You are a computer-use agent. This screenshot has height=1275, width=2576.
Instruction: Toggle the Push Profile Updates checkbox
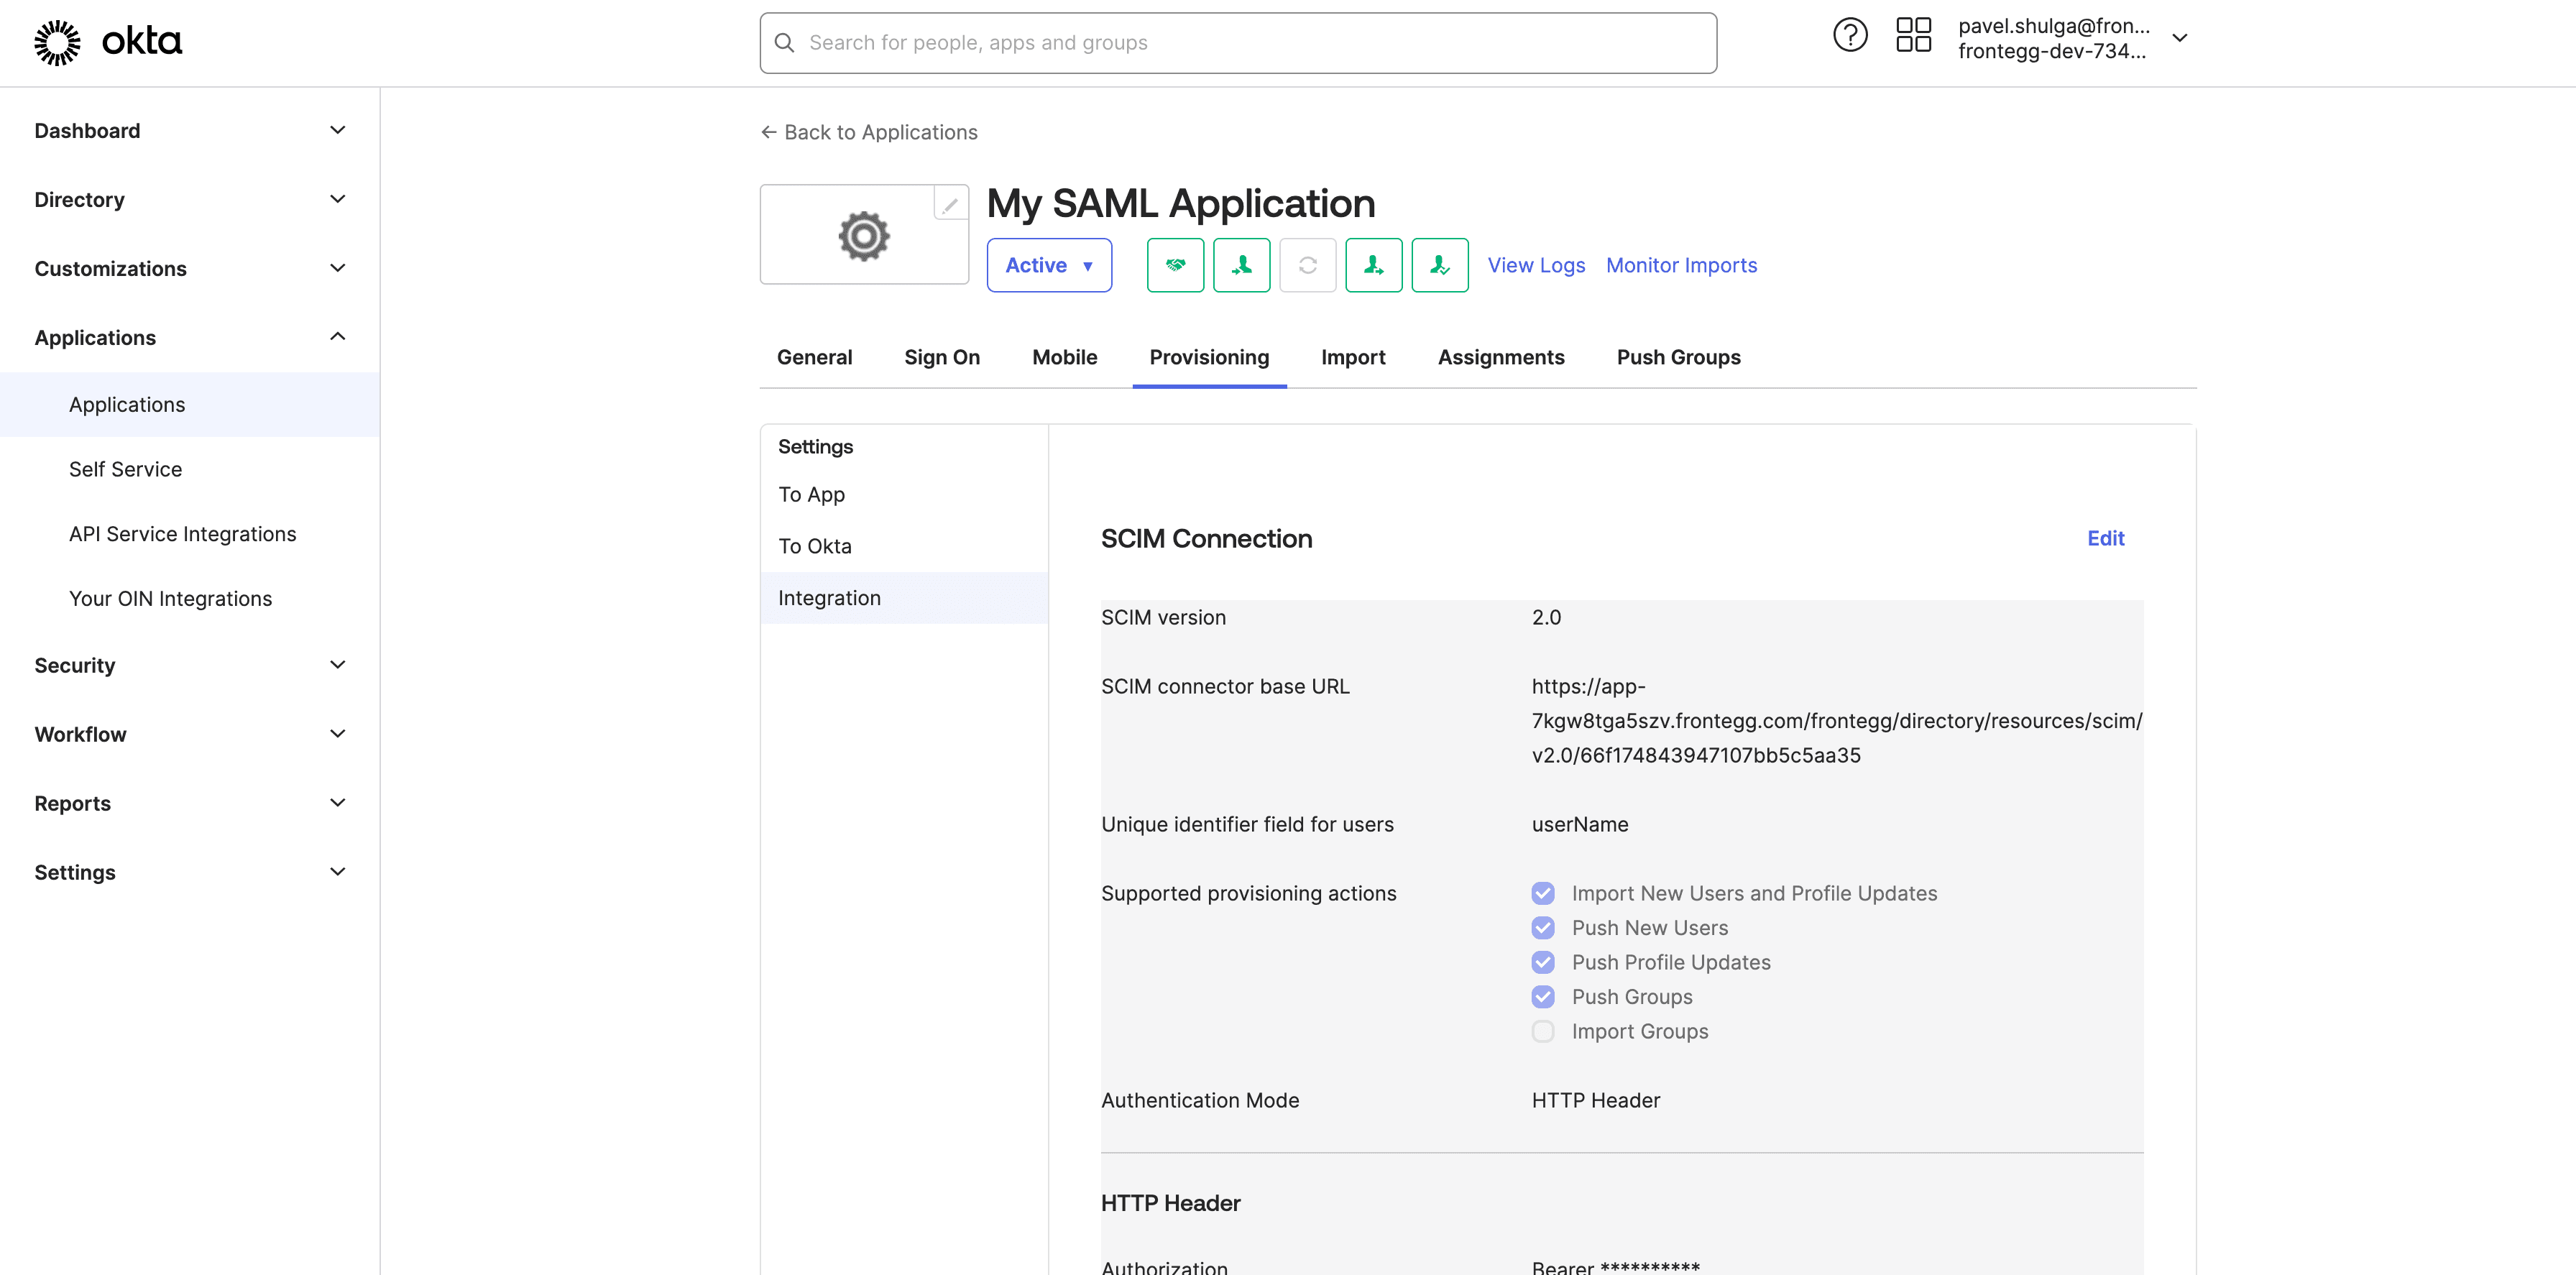pos(1542,962)
